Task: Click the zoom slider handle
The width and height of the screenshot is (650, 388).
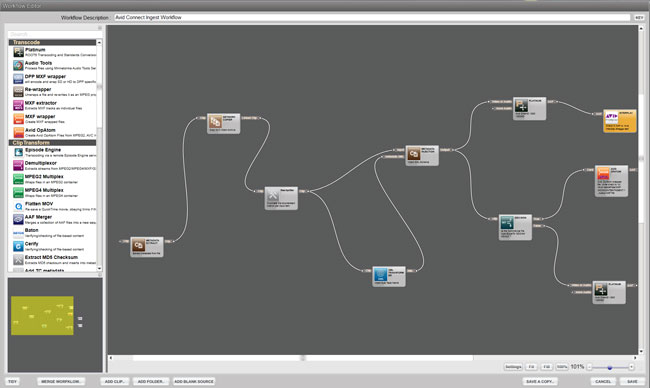Action: tap(610, 367)
